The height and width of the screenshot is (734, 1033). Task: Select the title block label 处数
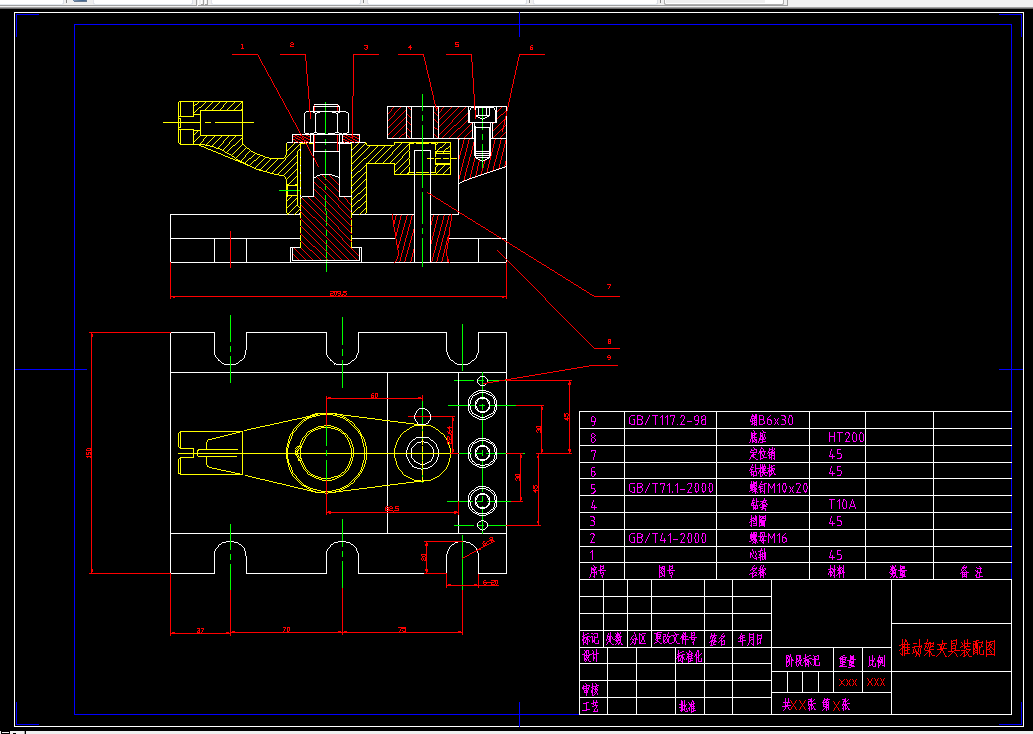coord(614,639)
